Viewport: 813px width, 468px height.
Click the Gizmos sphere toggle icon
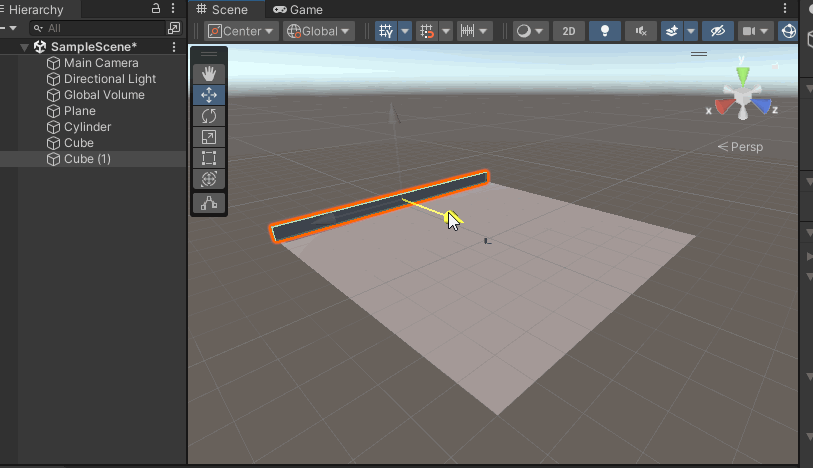point(789,31)
